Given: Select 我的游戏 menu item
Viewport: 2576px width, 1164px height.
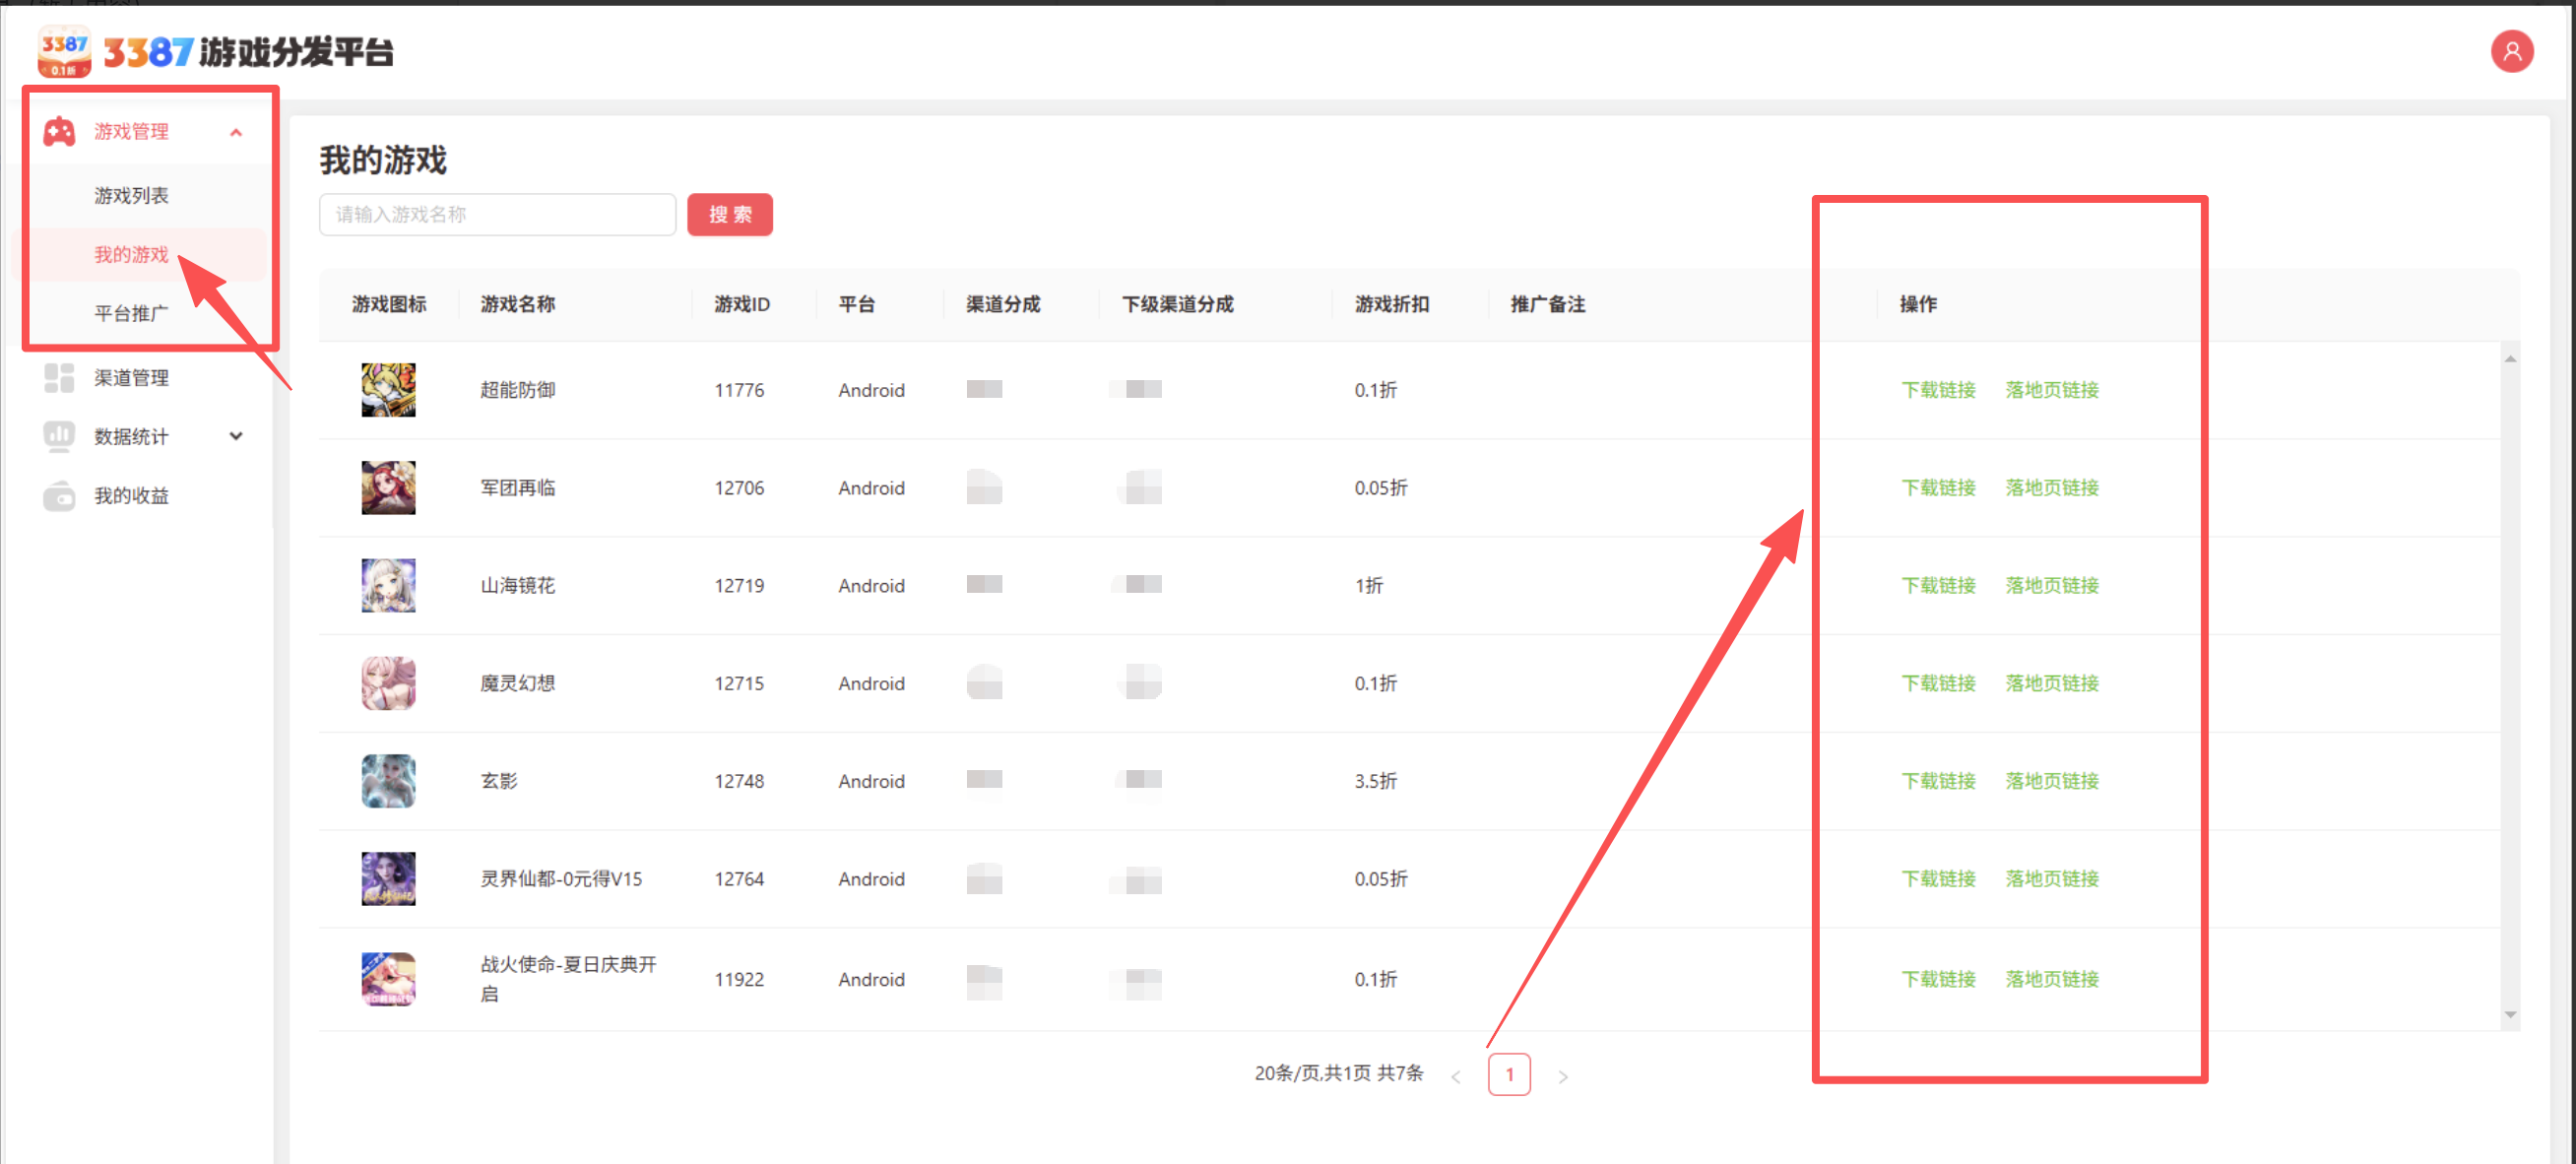Looking at the screenshot, I should pos(131,255).
